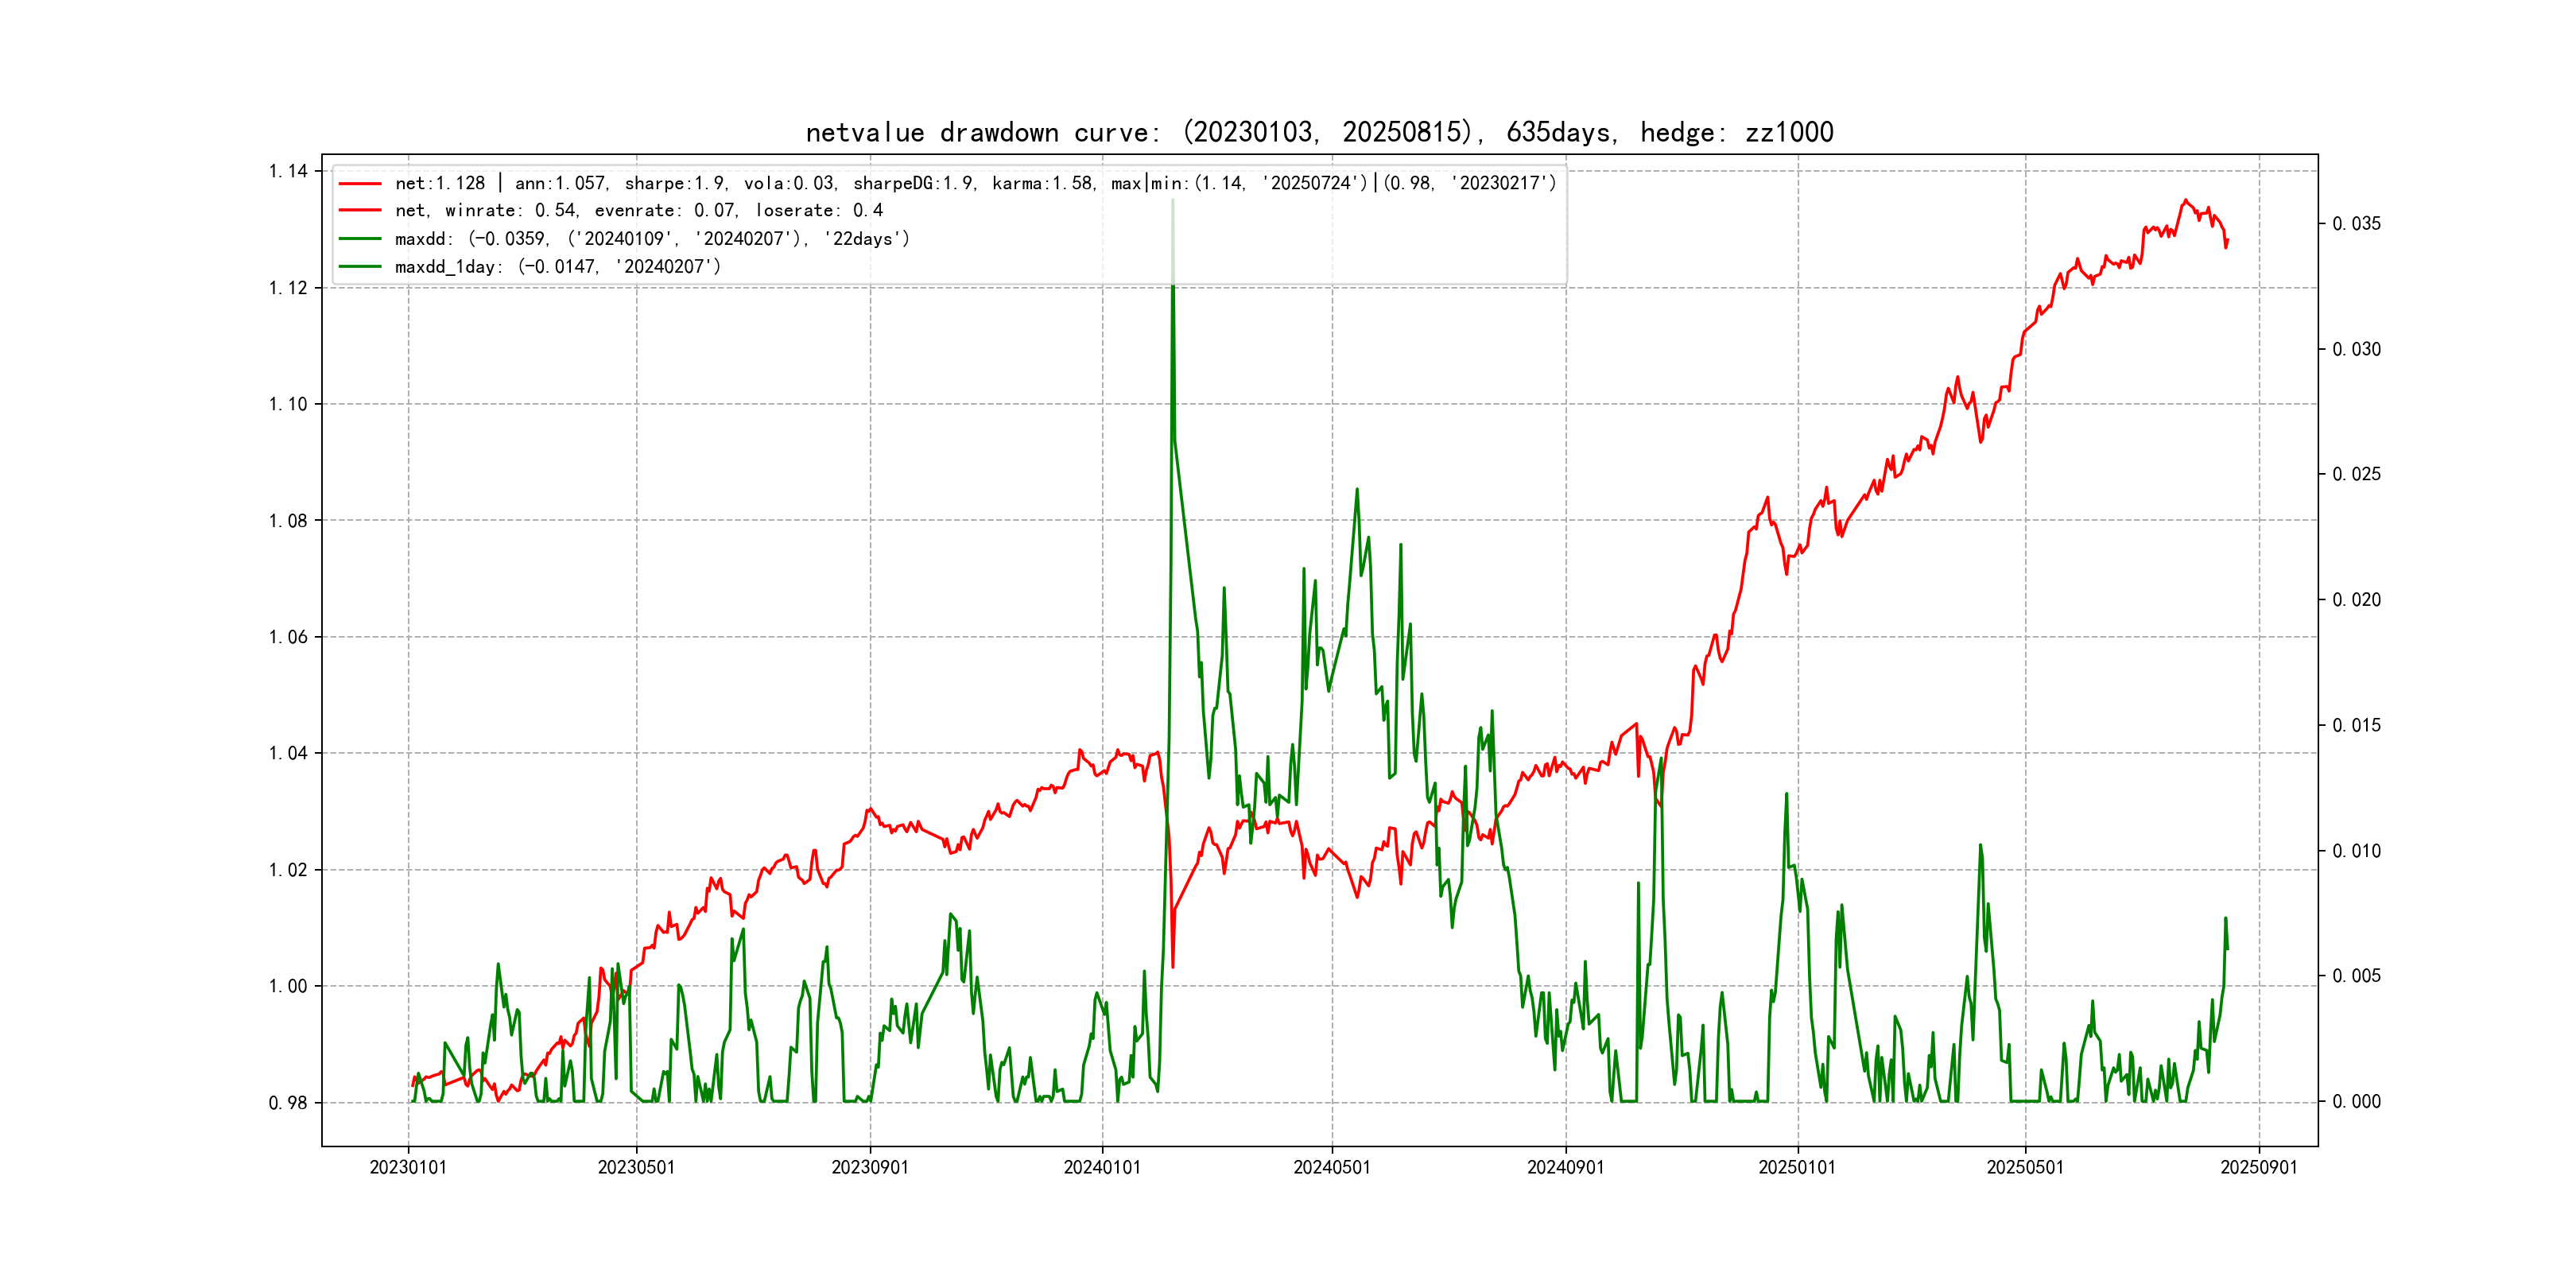Click the green swatch beside maxdd_1day entry
This screenshot has height=1288, width=2576.
pyautogui.click(x=360, y=267)
